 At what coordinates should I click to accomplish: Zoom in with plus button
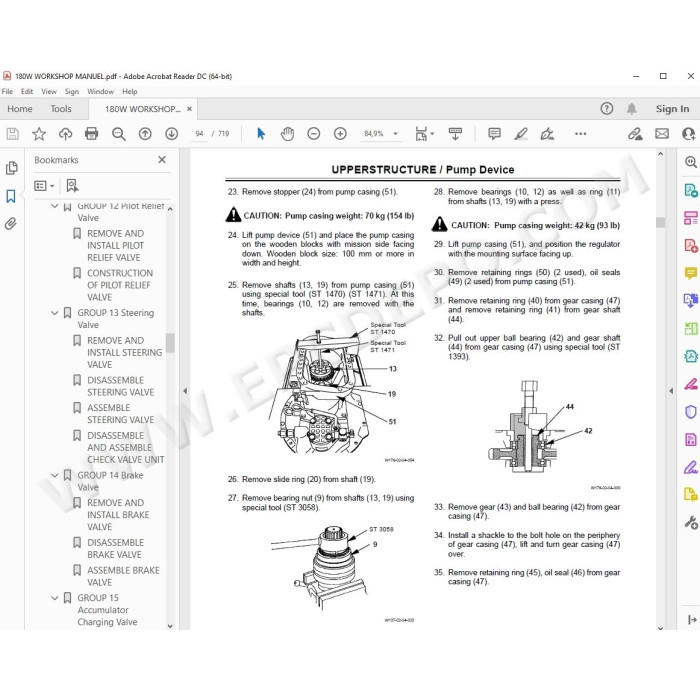pyautogui.click(x=340, y=133)
